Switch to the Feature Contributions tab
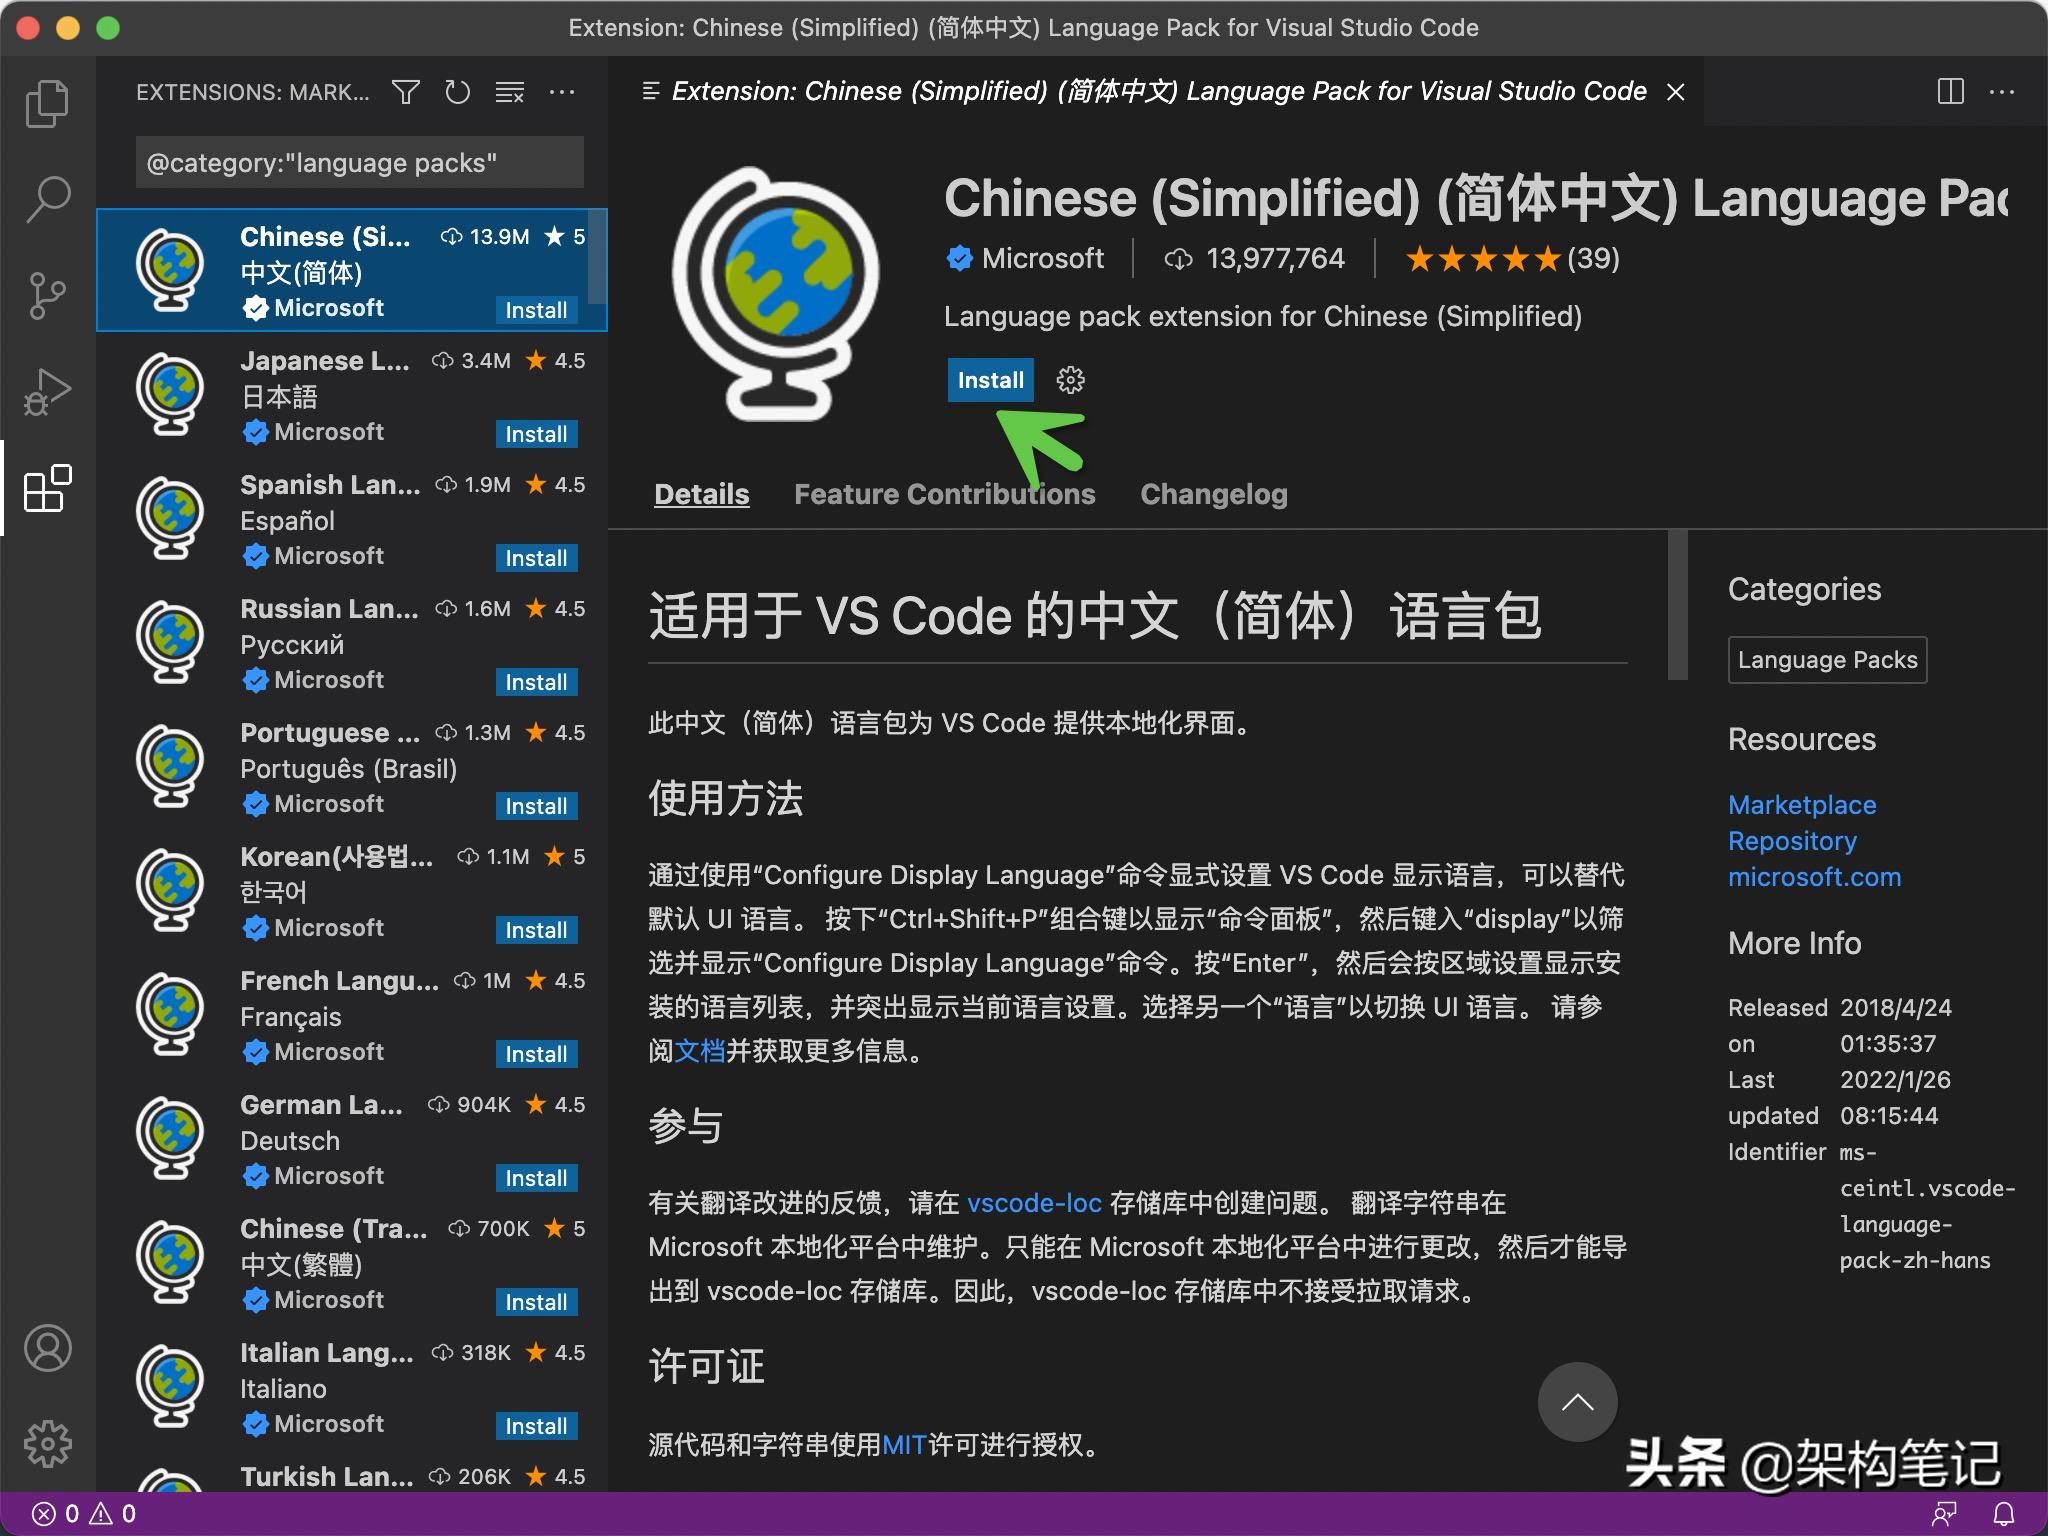This screenshot has height=1536, width=2048. pyautogui.click(x=944, y=494)
